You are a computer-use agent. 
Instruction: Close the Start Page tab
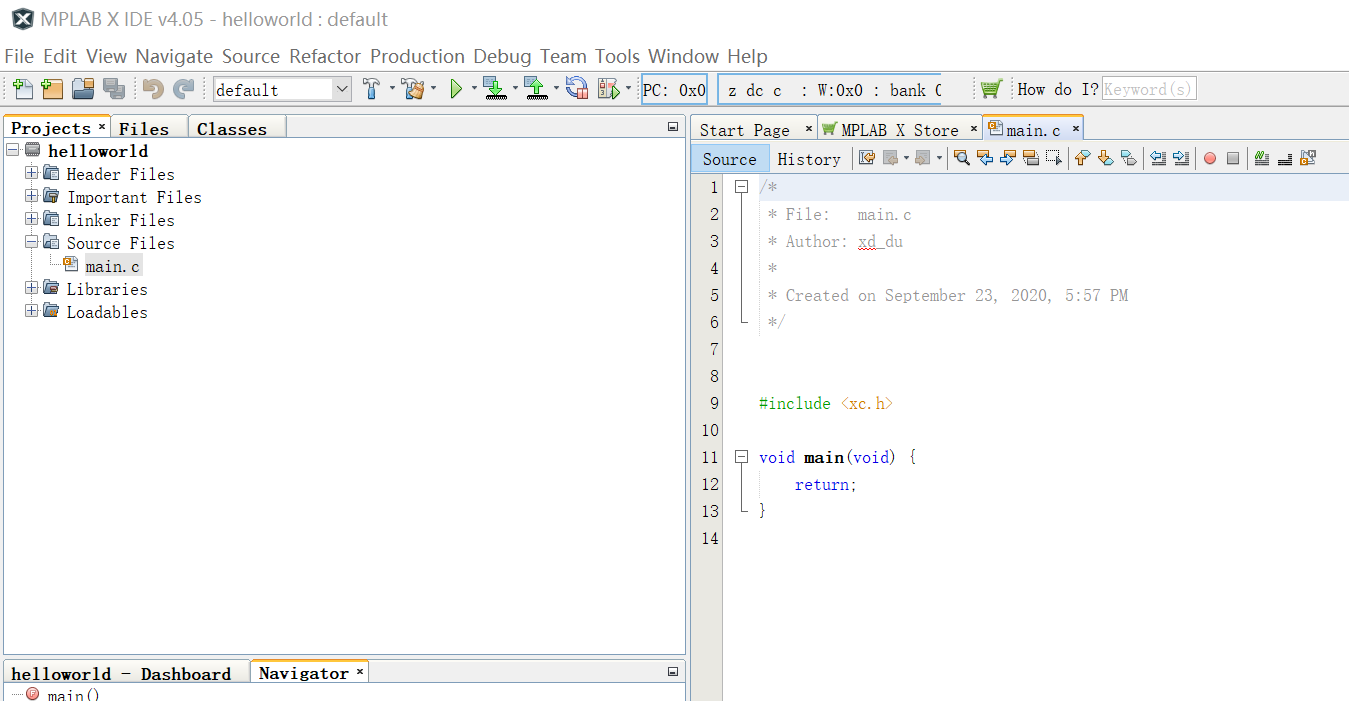[809, 128]
